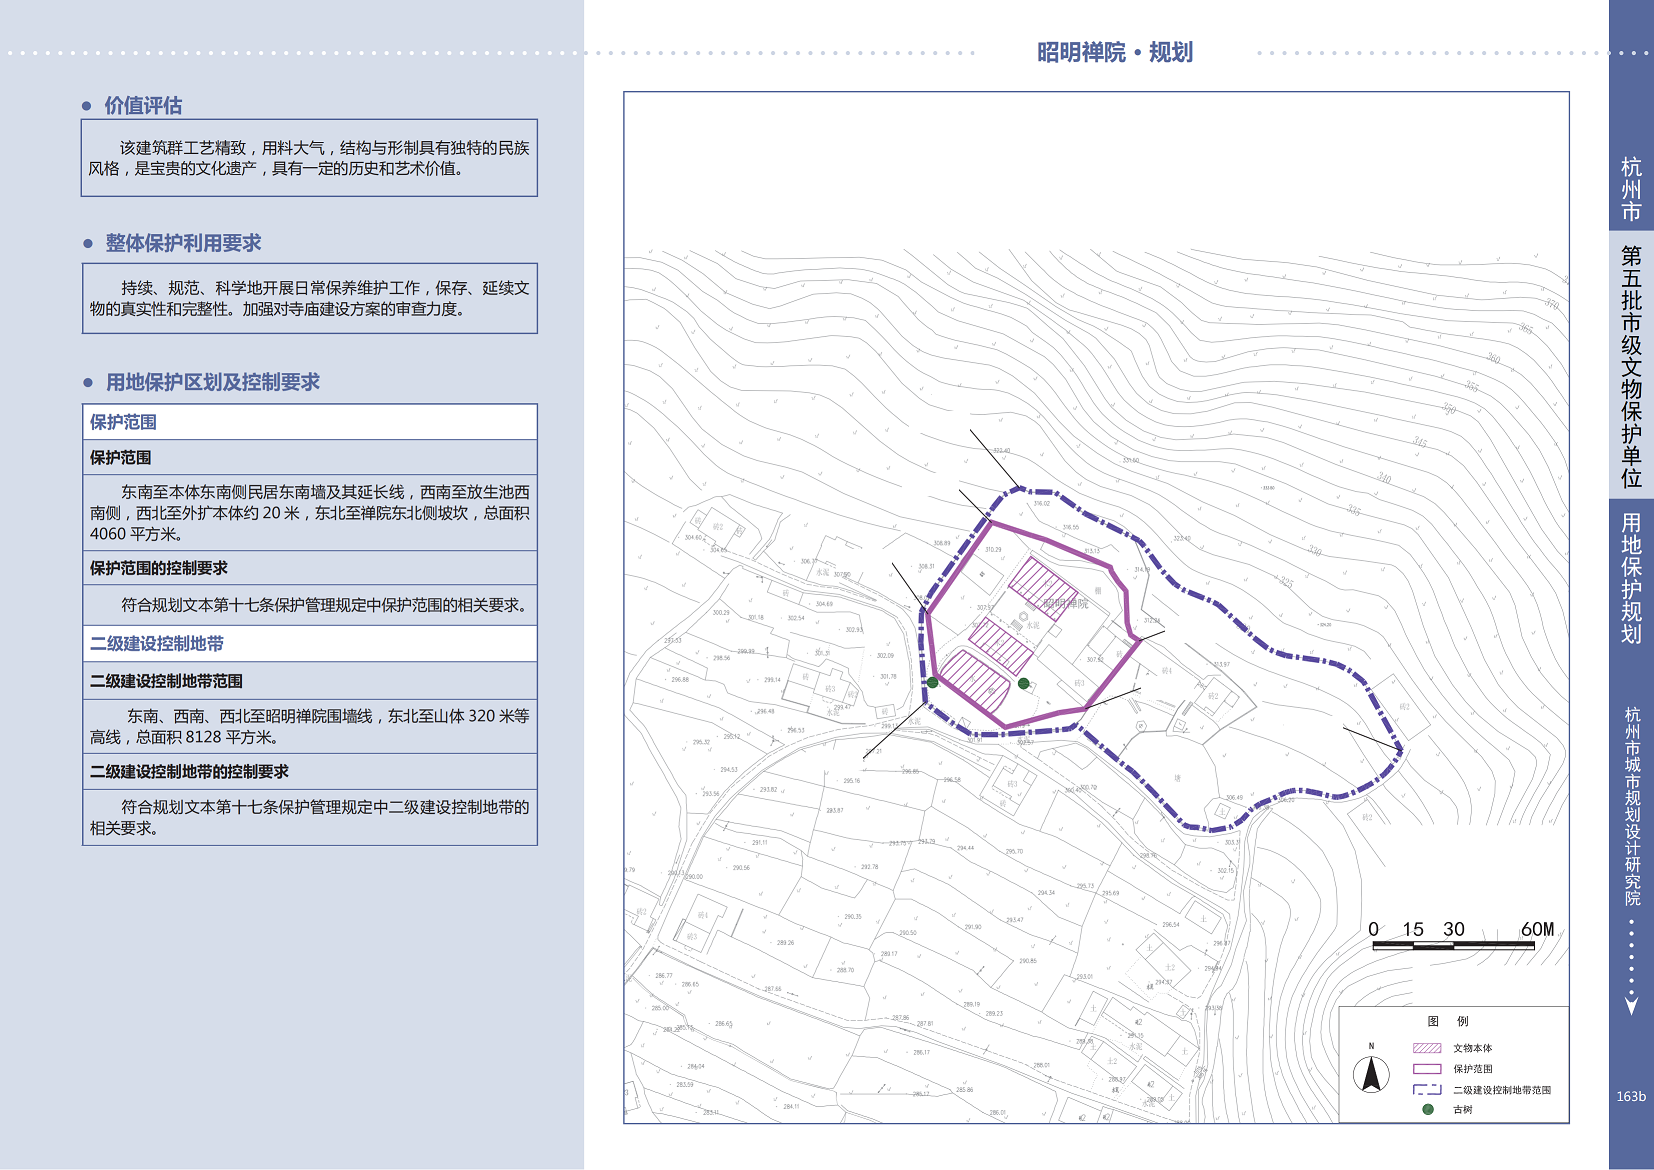
Task: Click the value assessment paragraph starting 该建筑群工艺精致
Action: 309,158
